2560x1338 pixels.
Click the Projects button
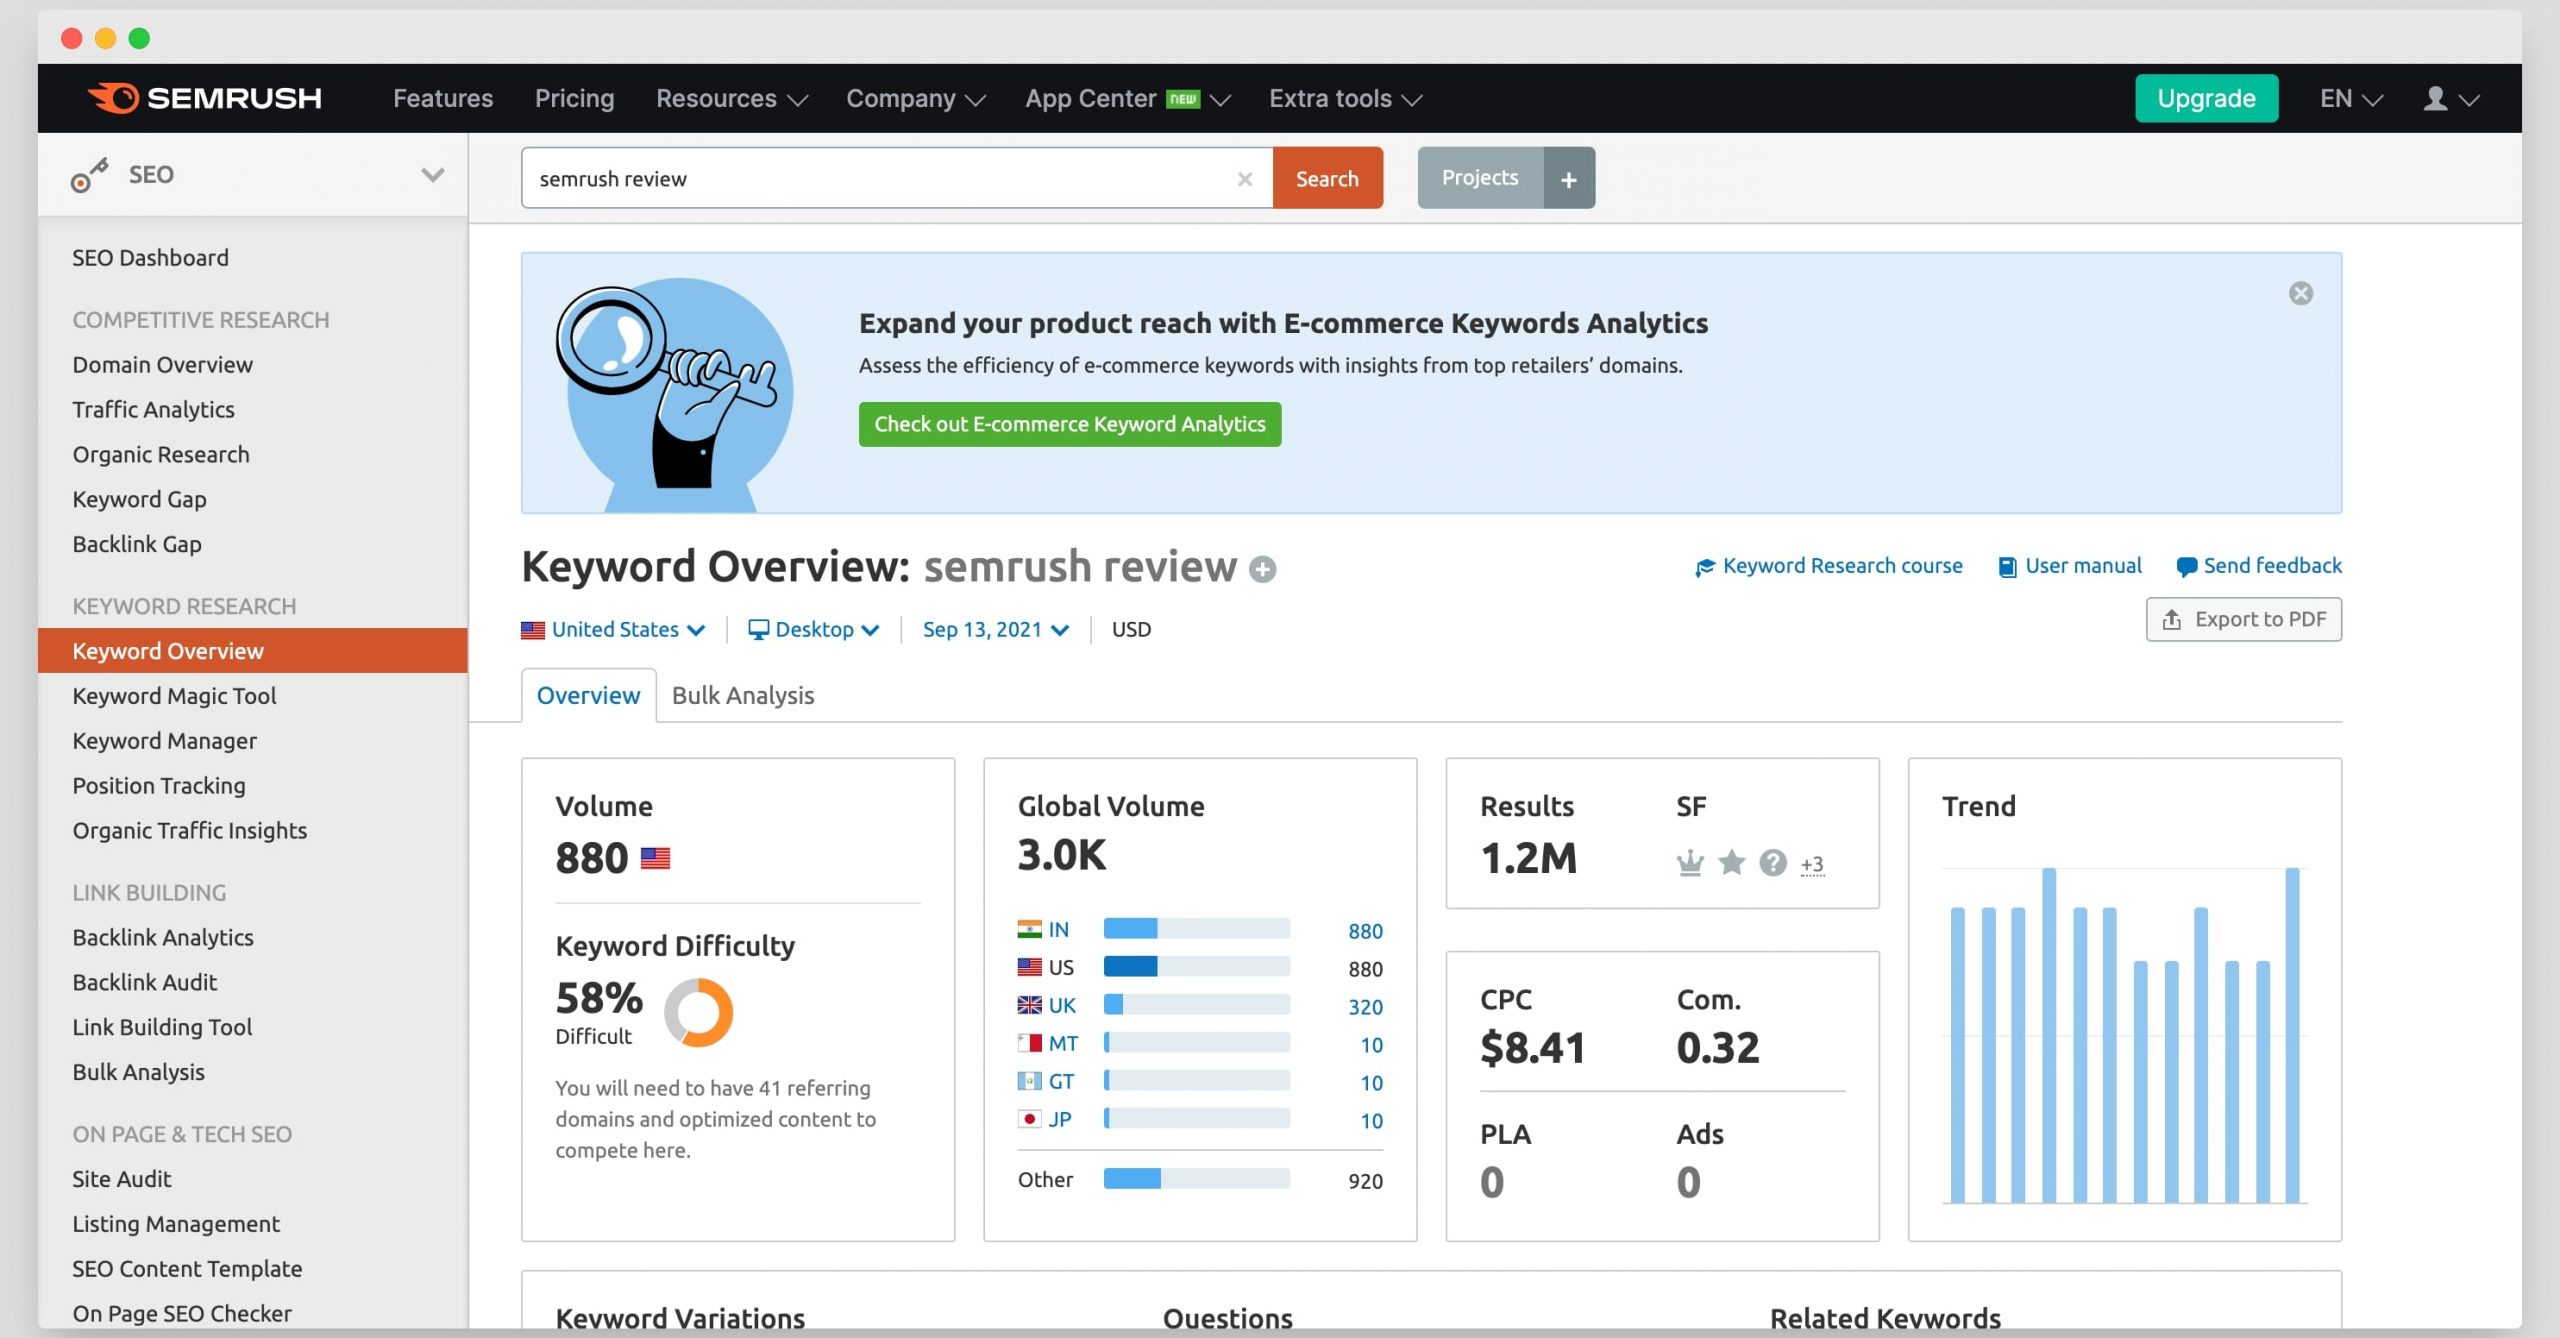click(1481, 179)
